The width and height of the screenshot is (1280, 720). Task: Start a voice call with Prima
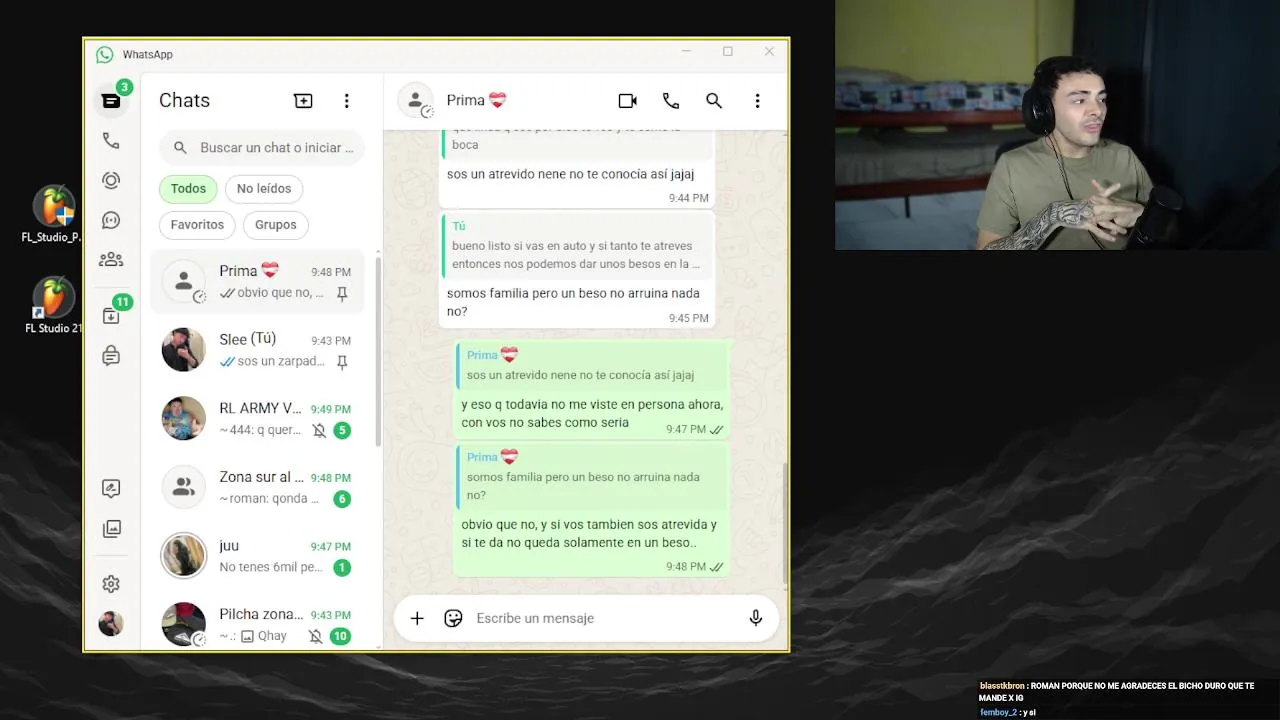coord(670,101)
